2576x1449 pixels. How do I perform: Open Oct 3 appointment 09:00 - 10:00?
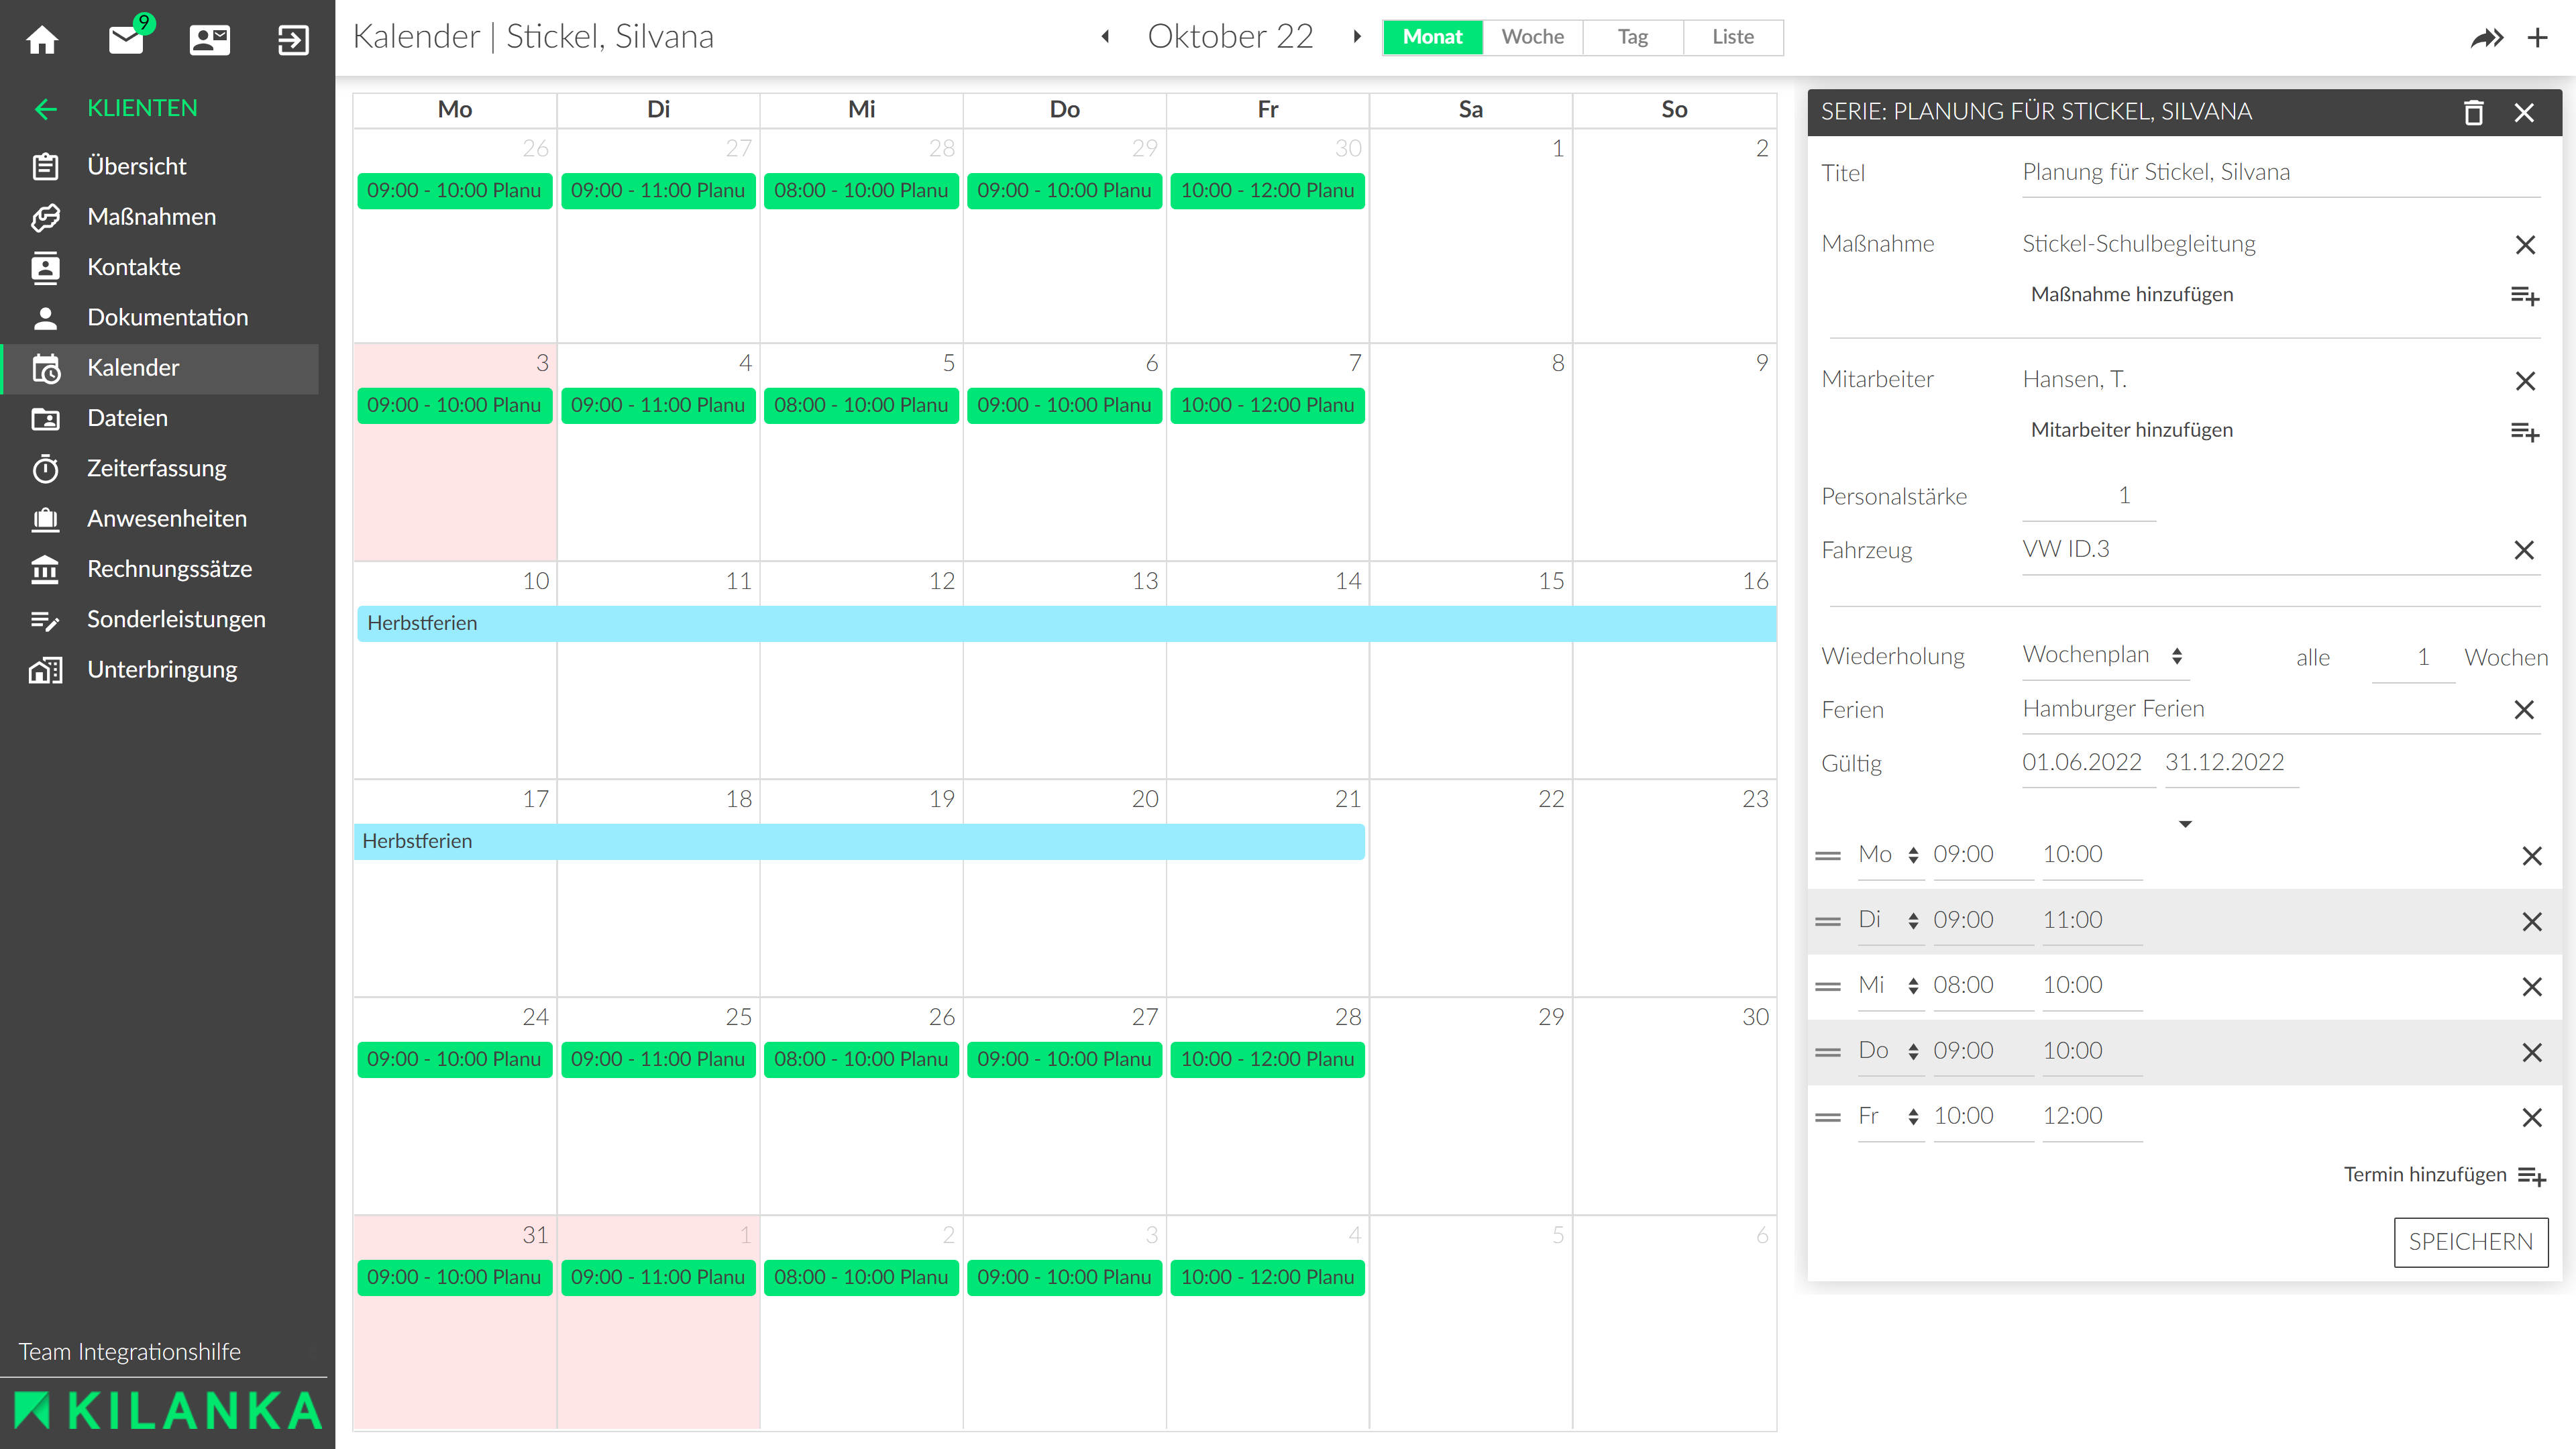pos(455,405)
